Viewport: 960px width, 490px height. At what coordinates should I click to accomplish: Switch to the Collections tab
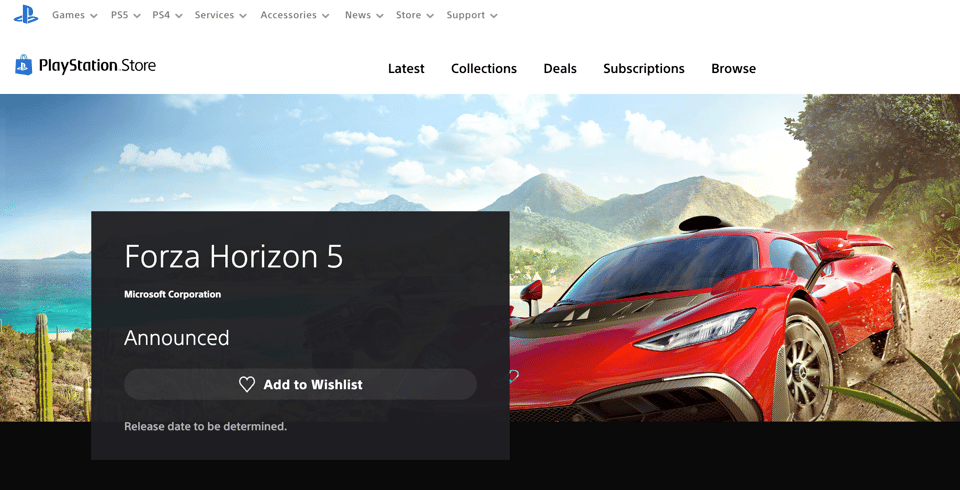point(484,69)
